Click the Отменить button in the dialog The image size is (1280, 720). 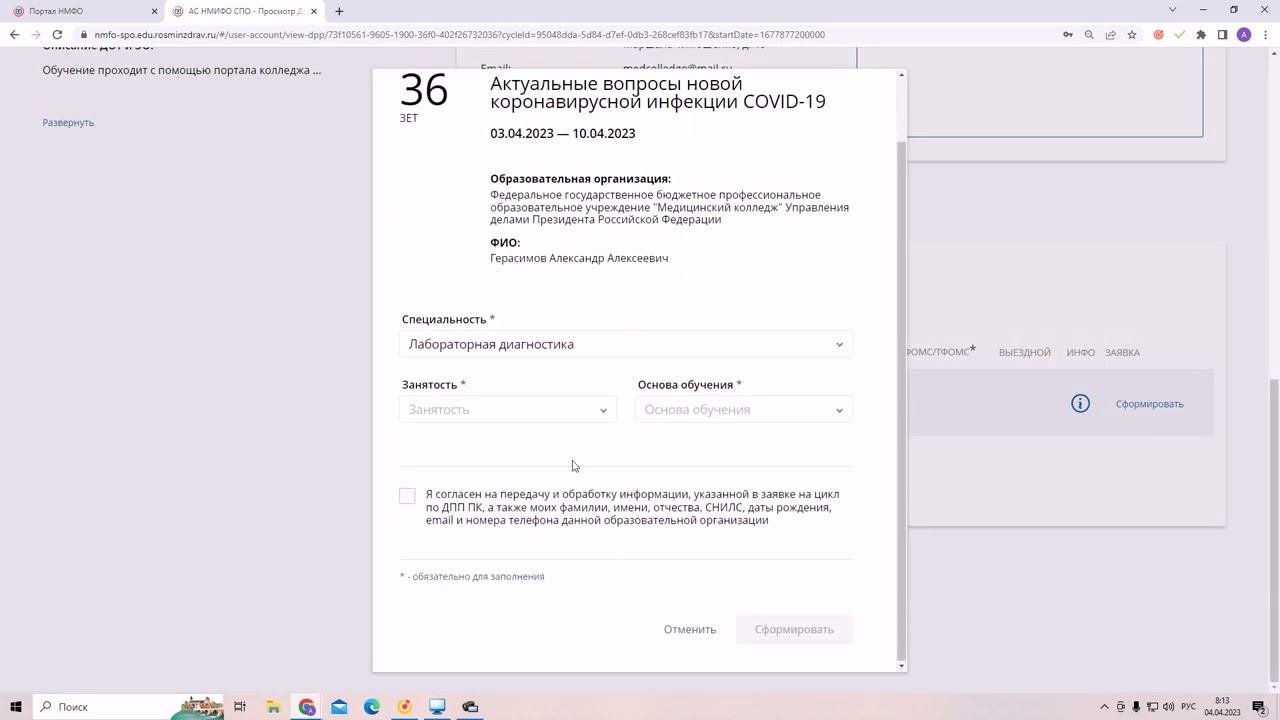click(x=690, y=629)
